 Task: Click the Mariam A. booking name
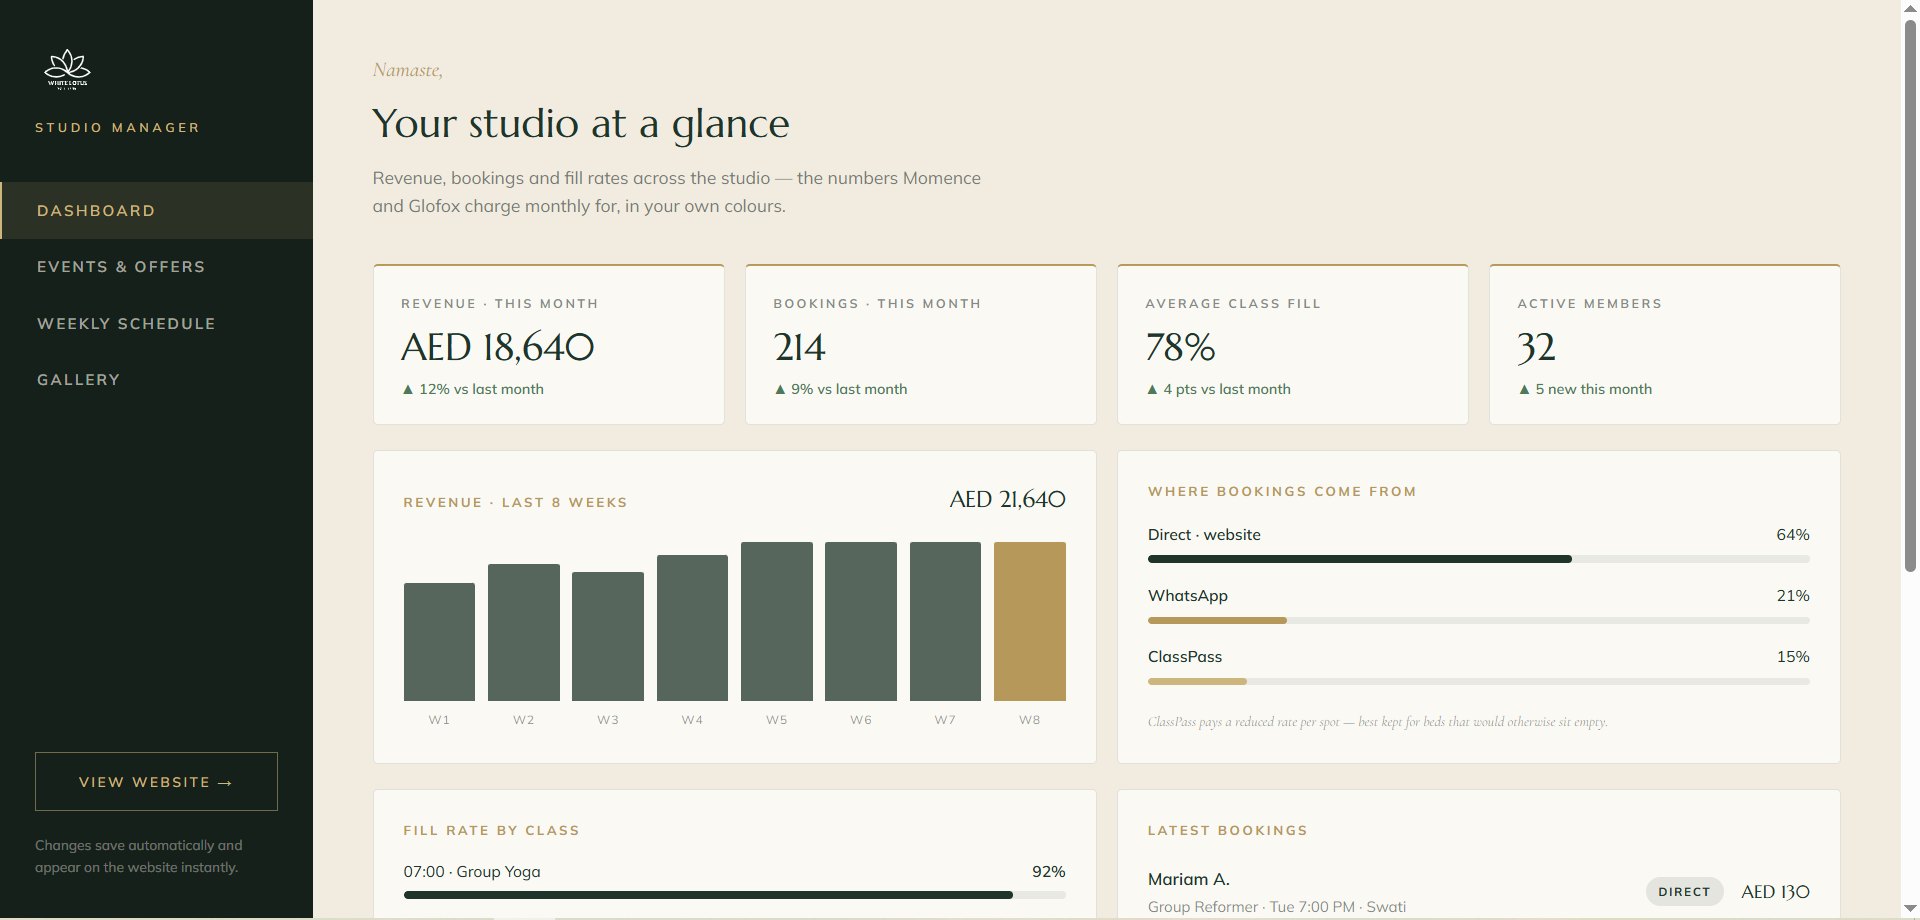tap(1189, 879)
